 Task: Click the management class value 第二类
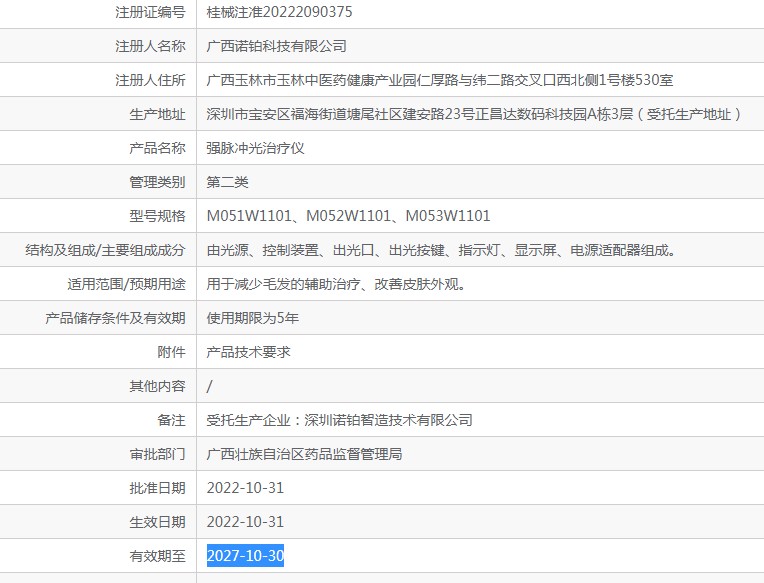point(228,182)
